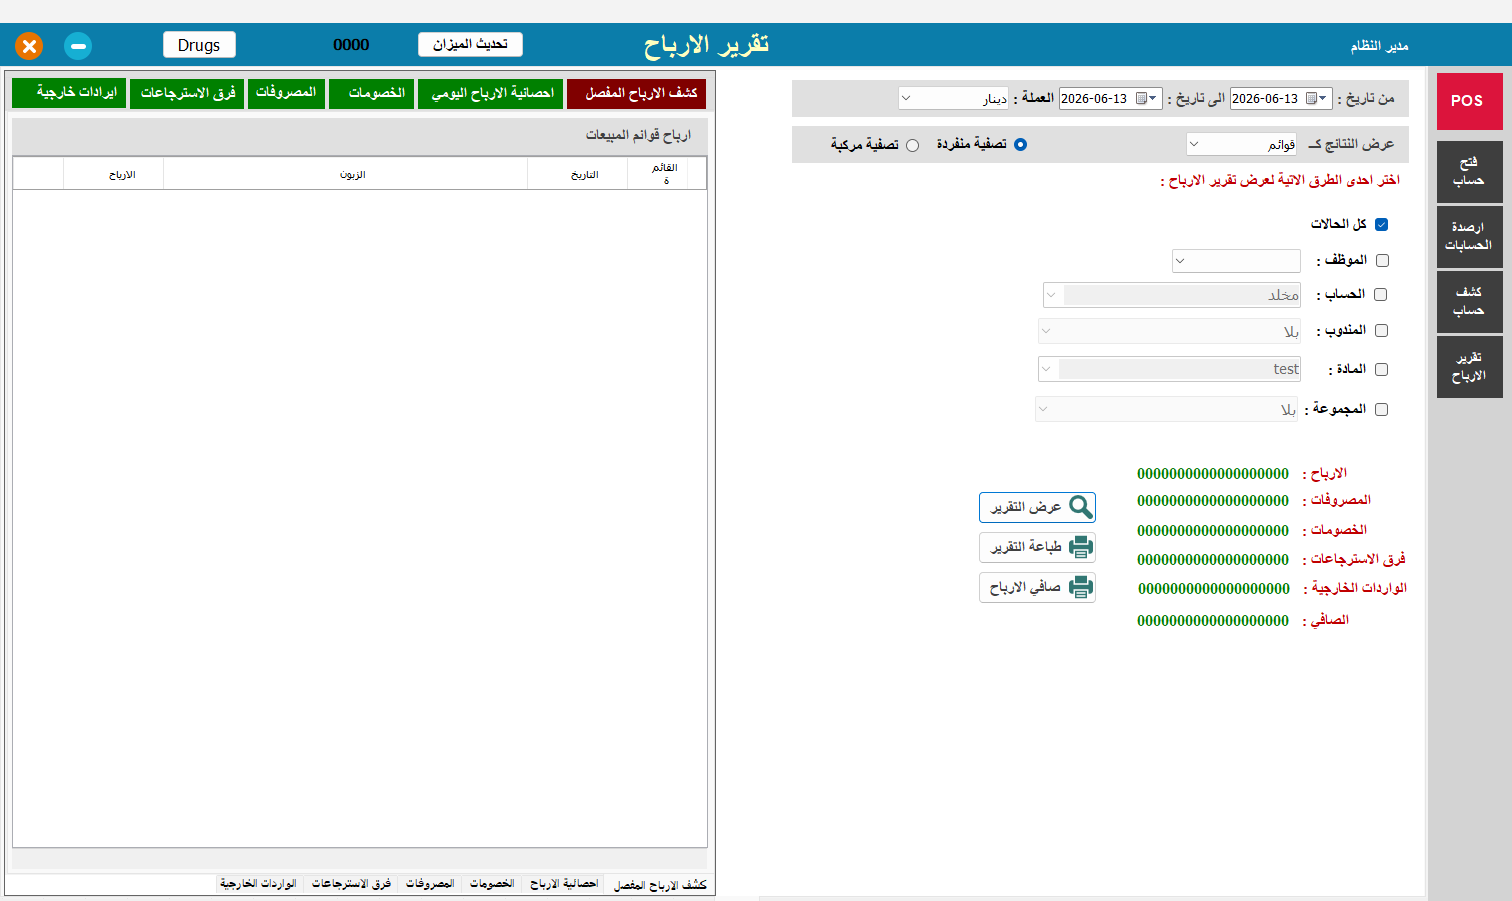
Task: Open the POS sidebar button
Action: tap(1470, 101)
